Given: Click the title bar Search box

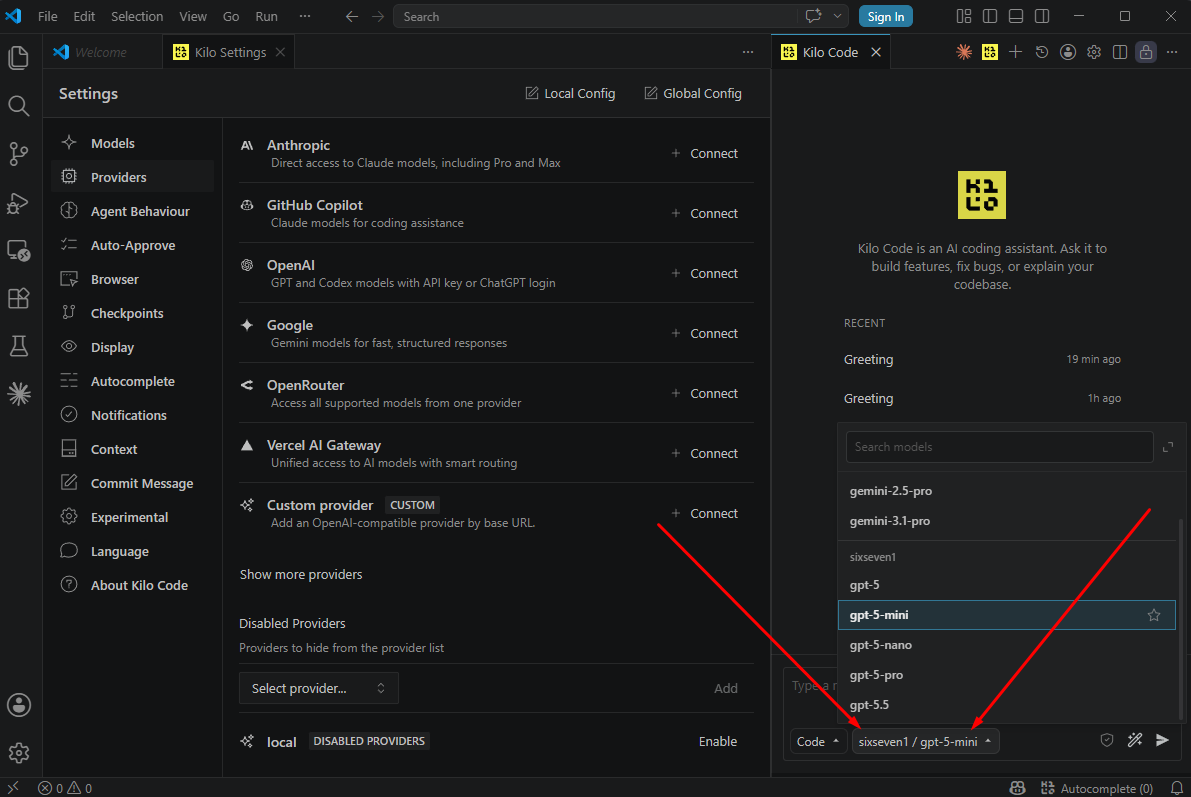Looking at the screenshot, I should 596,16.
